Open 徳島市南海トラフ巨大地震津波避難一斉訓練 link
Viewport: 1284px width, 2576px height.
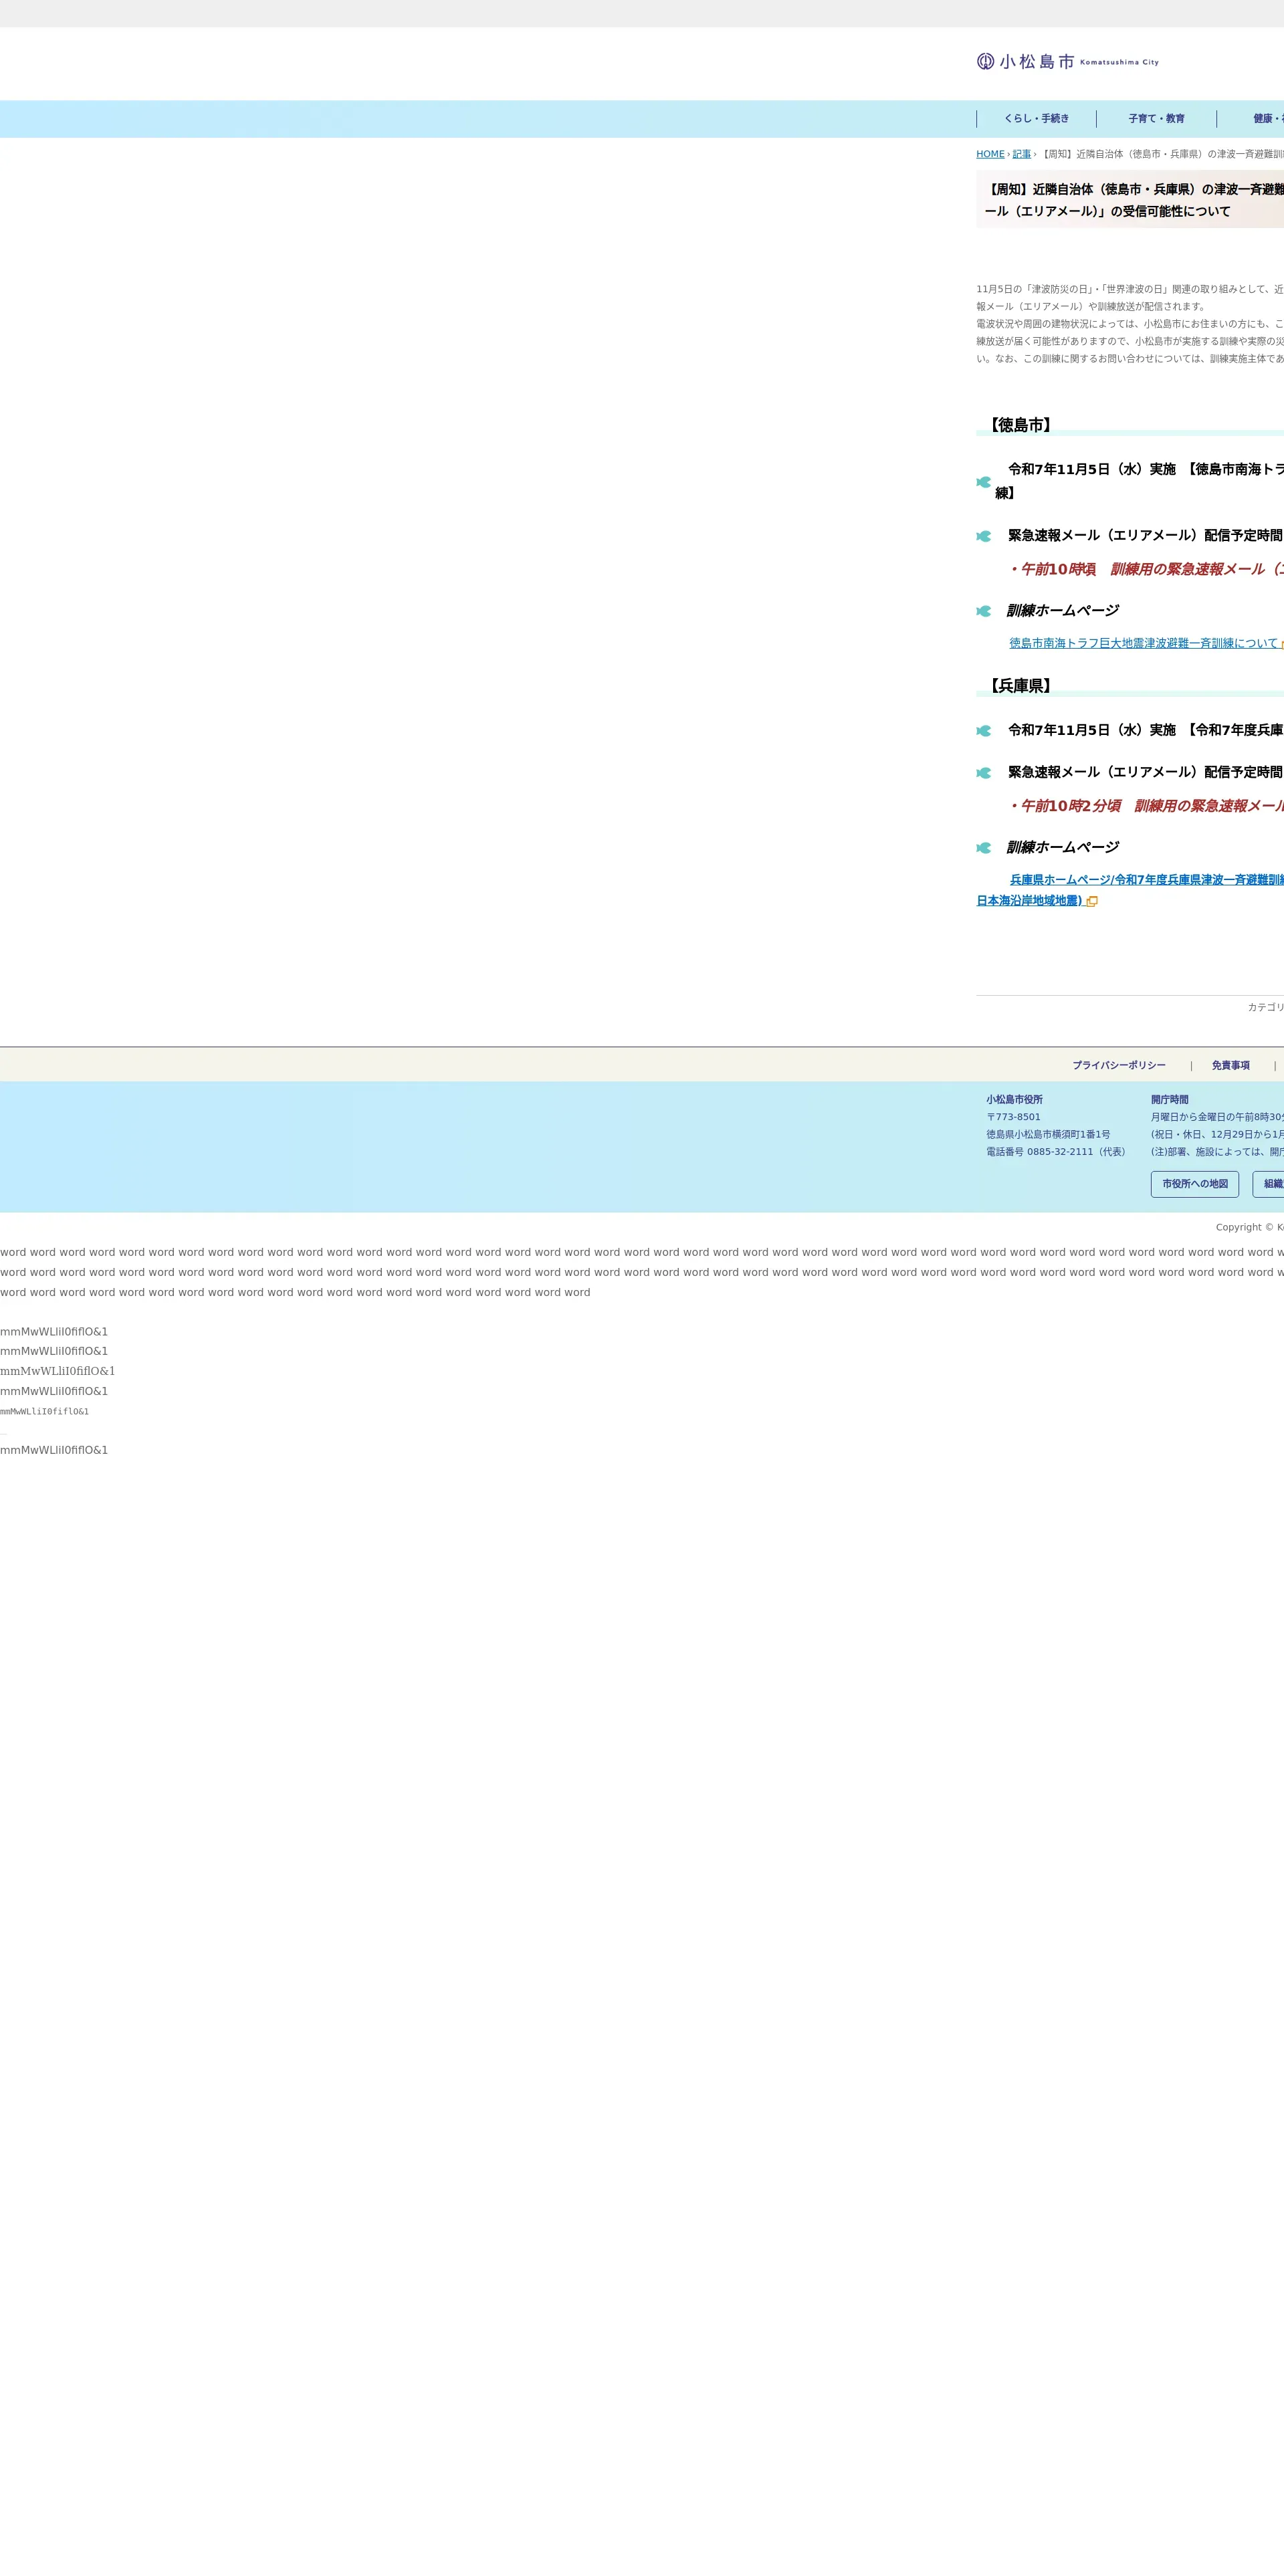pyautogui.click(x=1143, y=643)
